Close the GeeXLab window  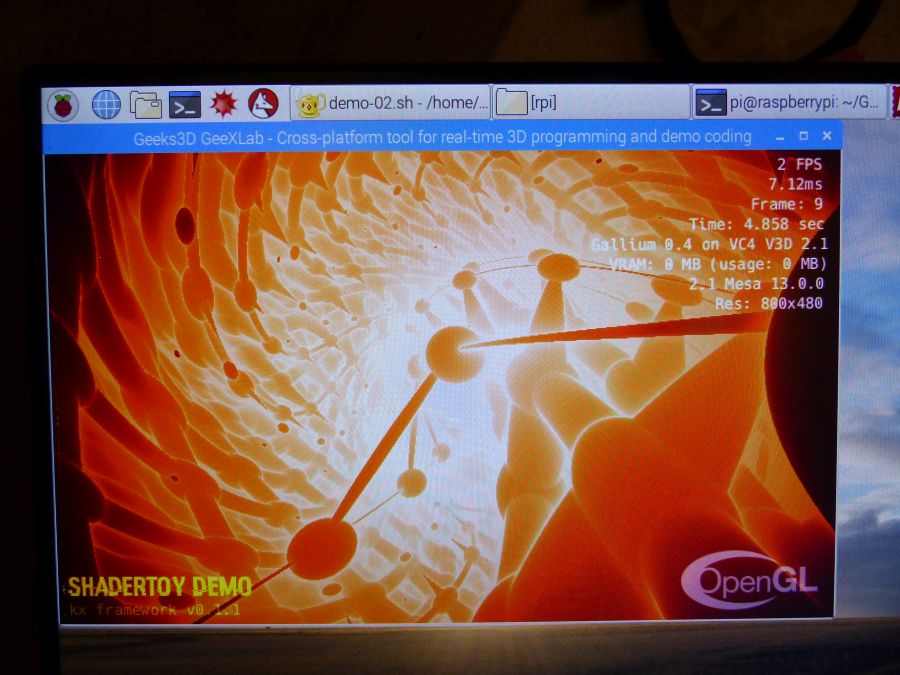(827, 136)
